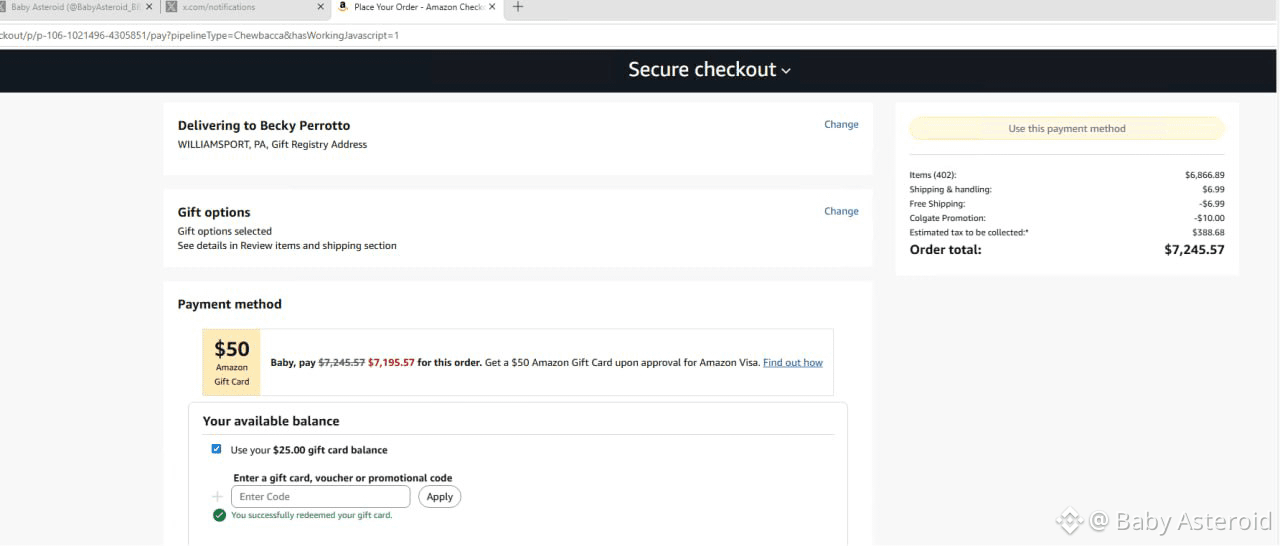This screenshot has width=1280, height=546.
Task: Click the Amazon favicon on the active tab
Action: [x=343, y=7]
